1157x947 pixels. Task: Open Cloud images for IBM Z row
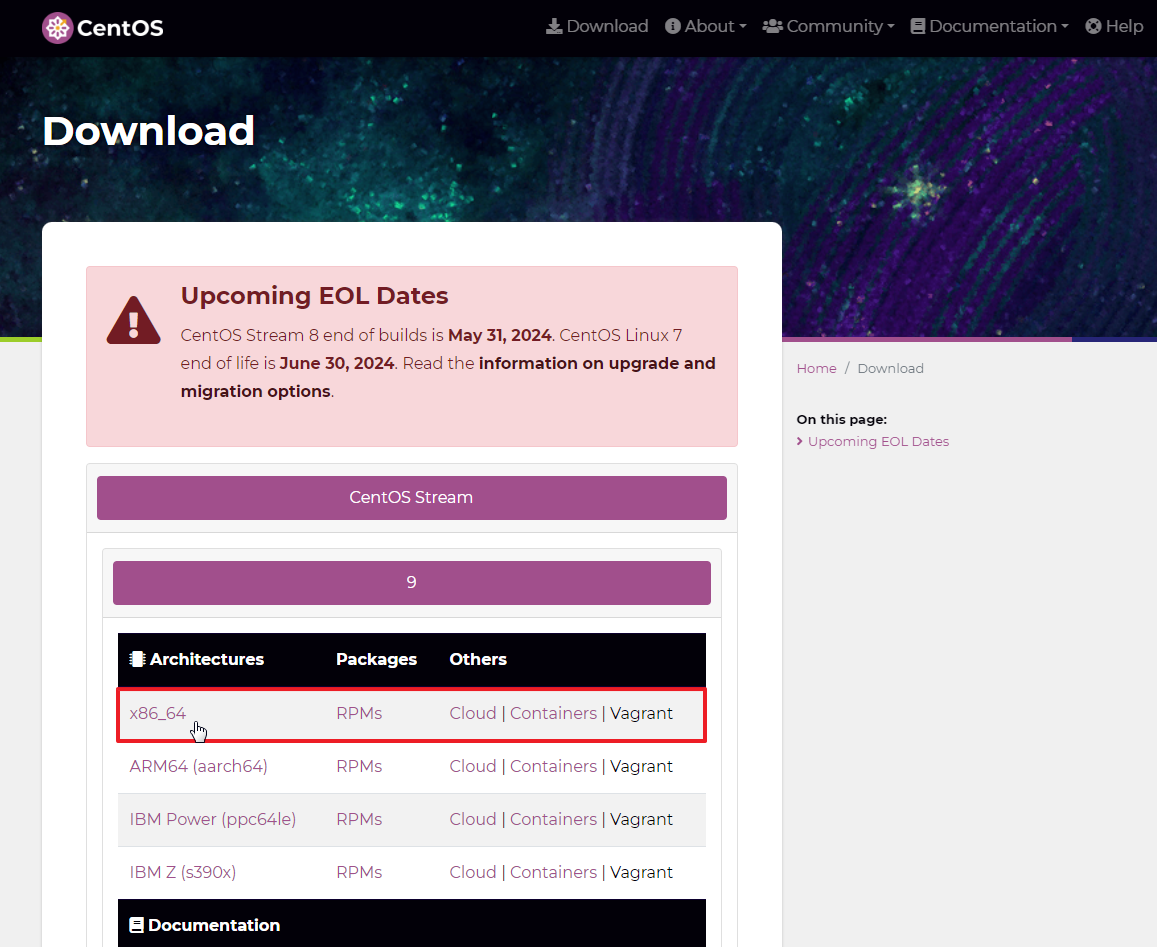473,872
